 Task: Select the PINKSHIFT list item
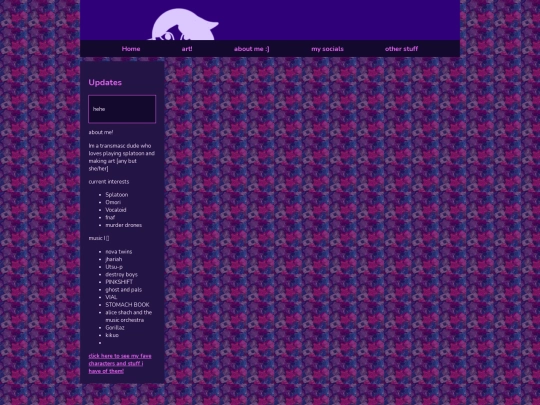119,282
